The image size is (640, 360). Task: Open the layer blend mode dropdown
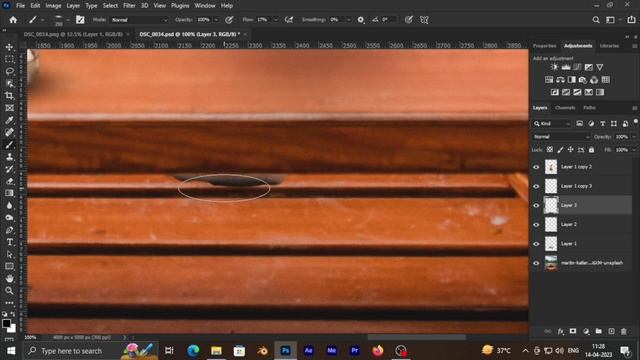click(x=561, y=137)
